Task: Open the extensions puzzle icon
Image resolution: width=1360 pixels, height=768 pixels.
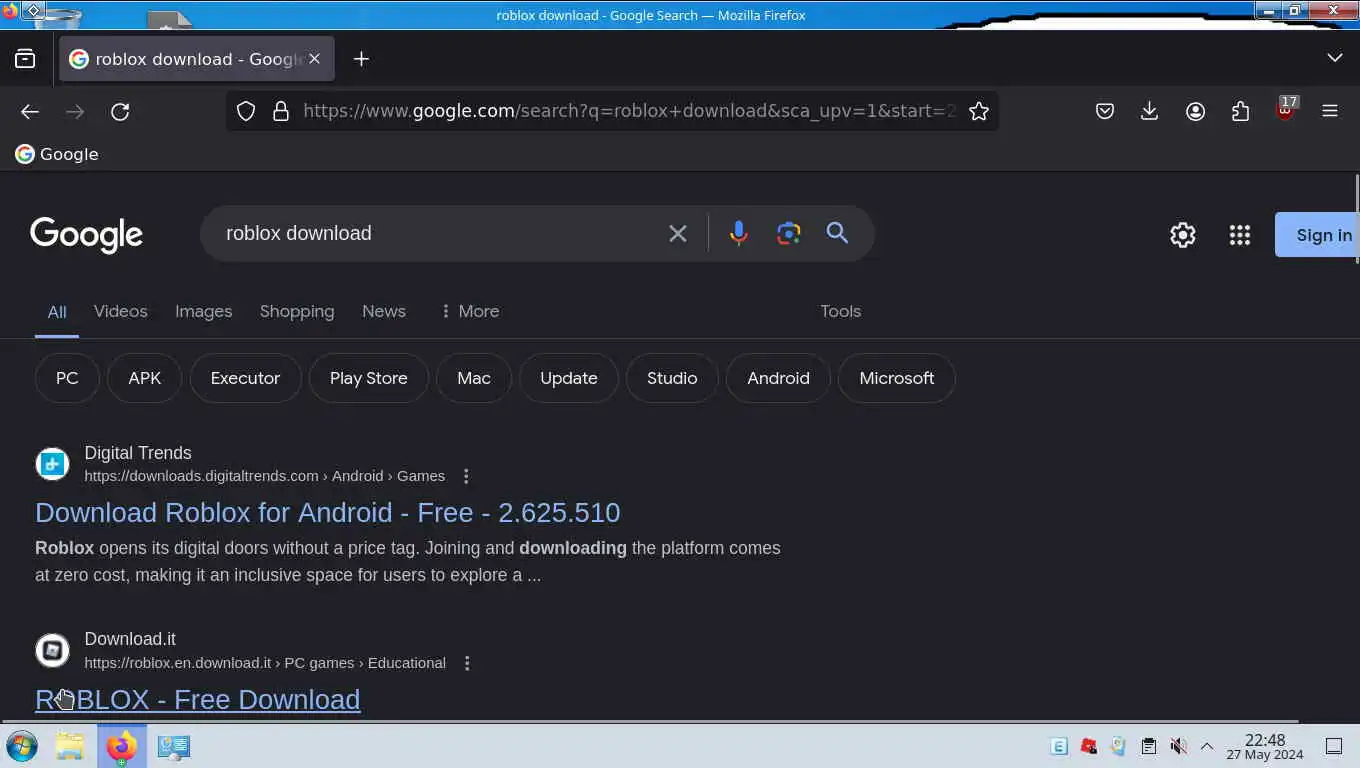Action: point(1240,111)
